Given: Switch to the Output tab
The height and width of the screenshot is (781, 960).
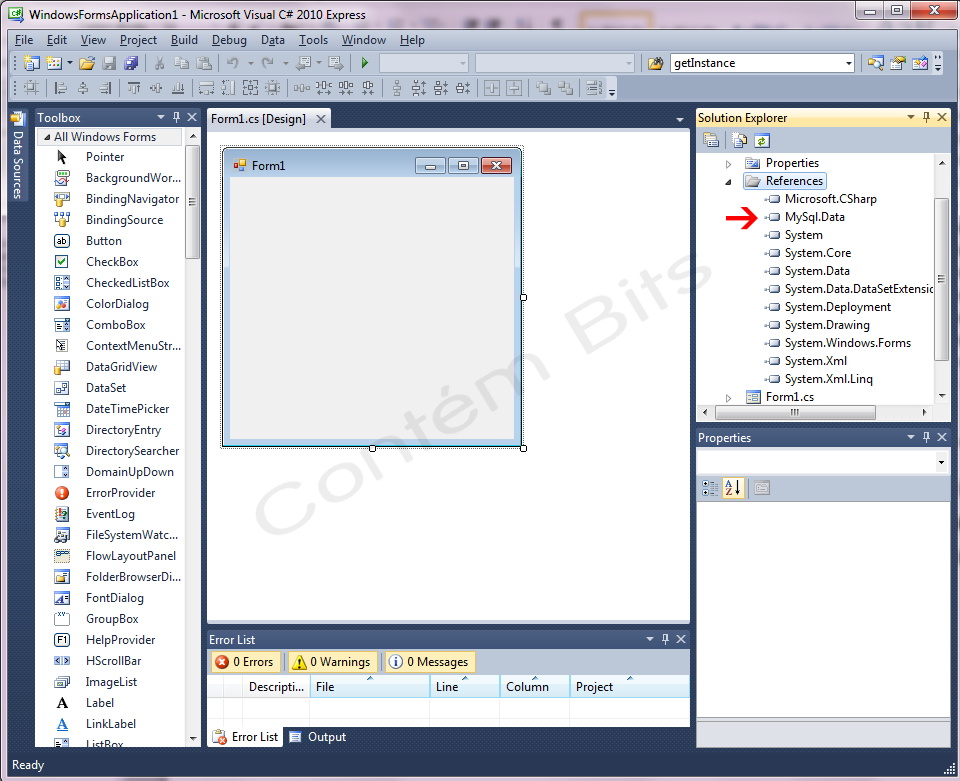Looking at the screenshot, I should click(318, 737).
